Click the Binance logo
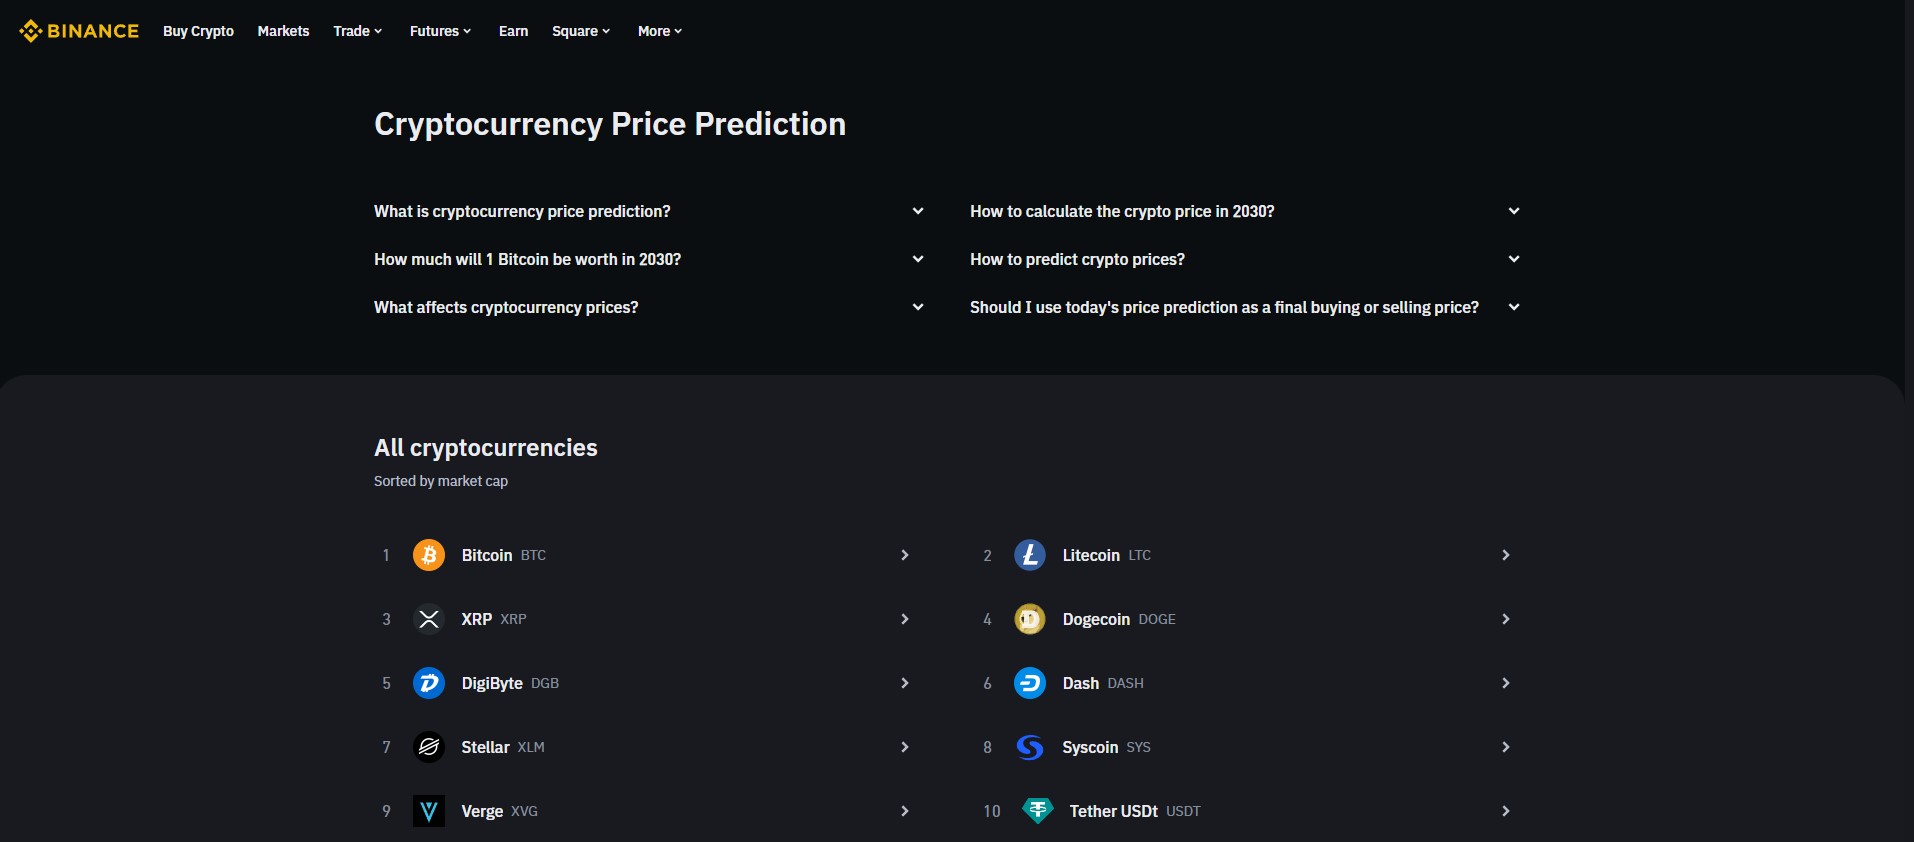The height and width of the screenshot is (842, 1914). tap(78, 31)
